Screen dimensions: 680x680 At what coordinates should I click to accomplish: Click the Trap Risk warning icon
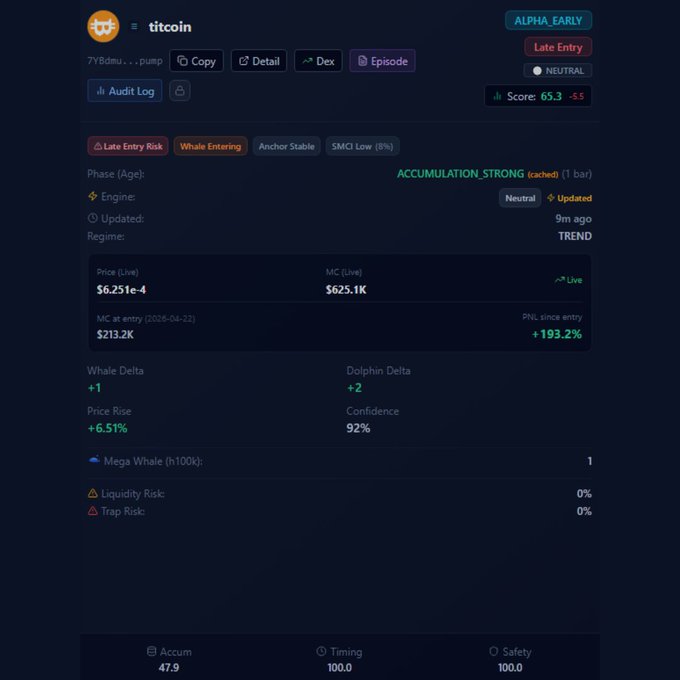click(93, 511)
